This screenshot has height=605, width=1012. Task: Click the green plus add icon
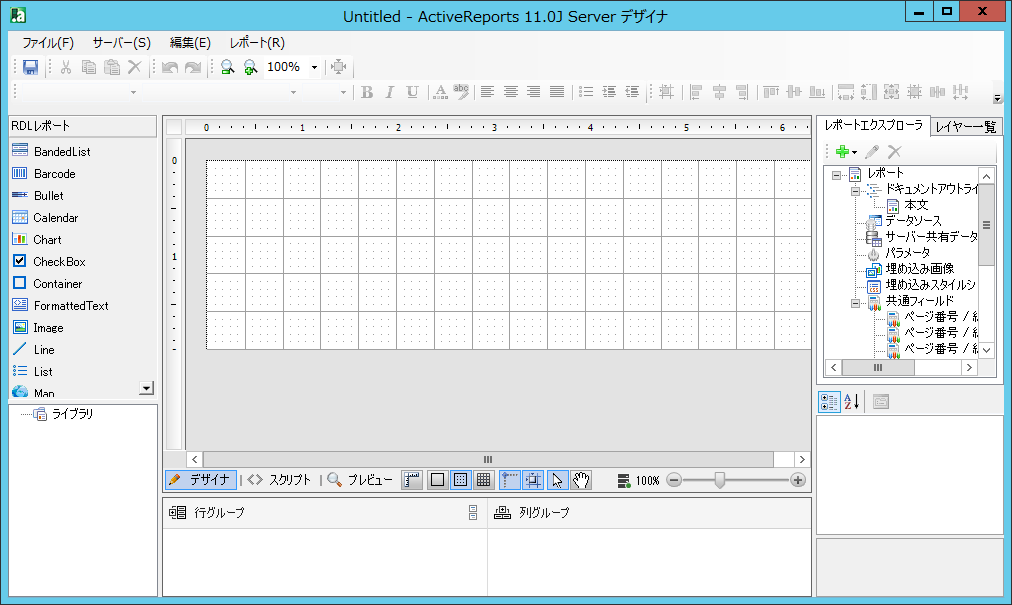click(x=842, y=152)
